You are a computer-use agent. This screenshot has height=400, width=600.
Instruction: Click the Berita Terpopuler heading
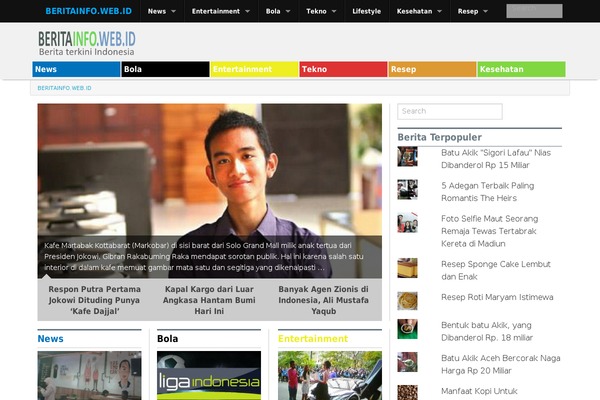439,137
